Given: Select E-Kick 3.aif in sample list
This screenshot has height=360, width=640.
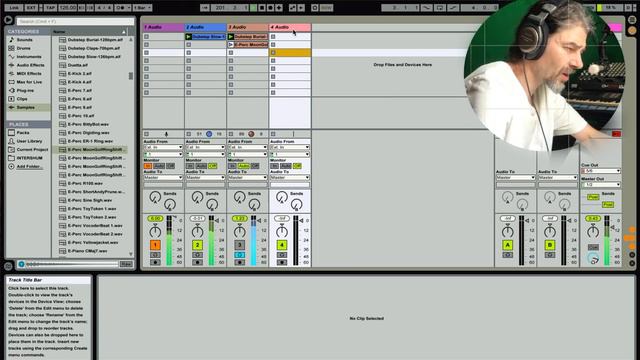Looking at the screenshot, I should click(x=80, y=73).
